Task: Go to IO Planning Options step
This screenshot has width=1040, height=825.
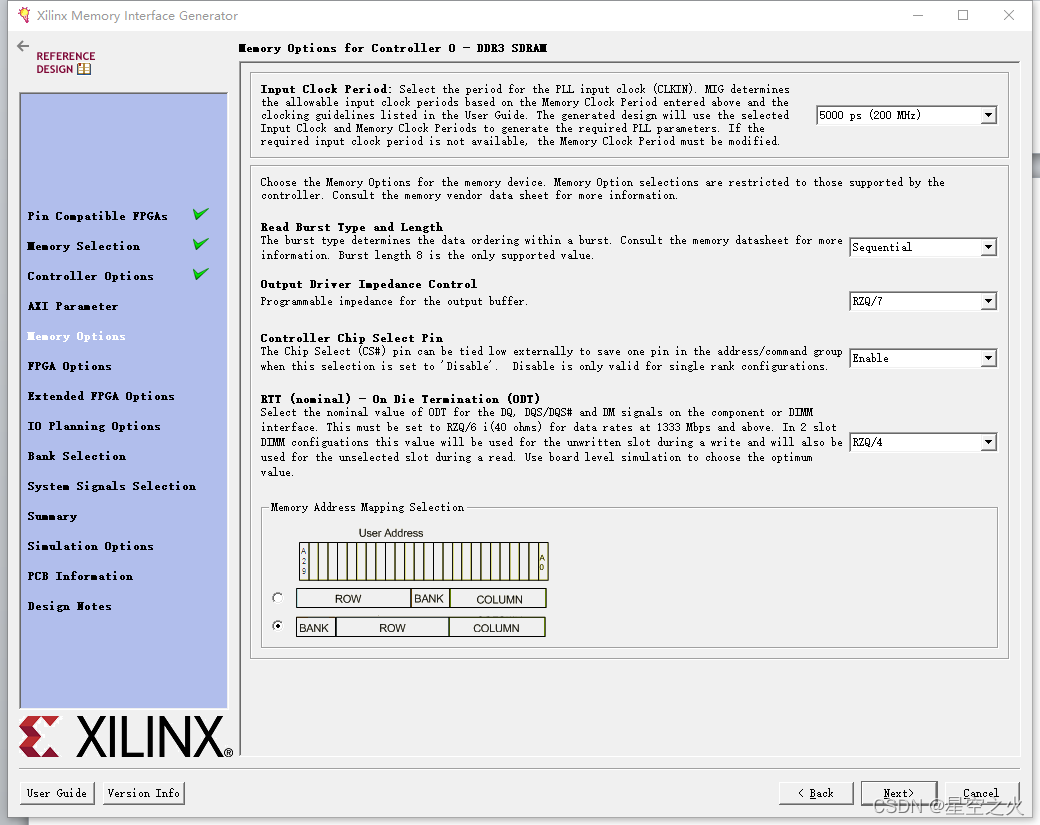Action: [94, 426]
